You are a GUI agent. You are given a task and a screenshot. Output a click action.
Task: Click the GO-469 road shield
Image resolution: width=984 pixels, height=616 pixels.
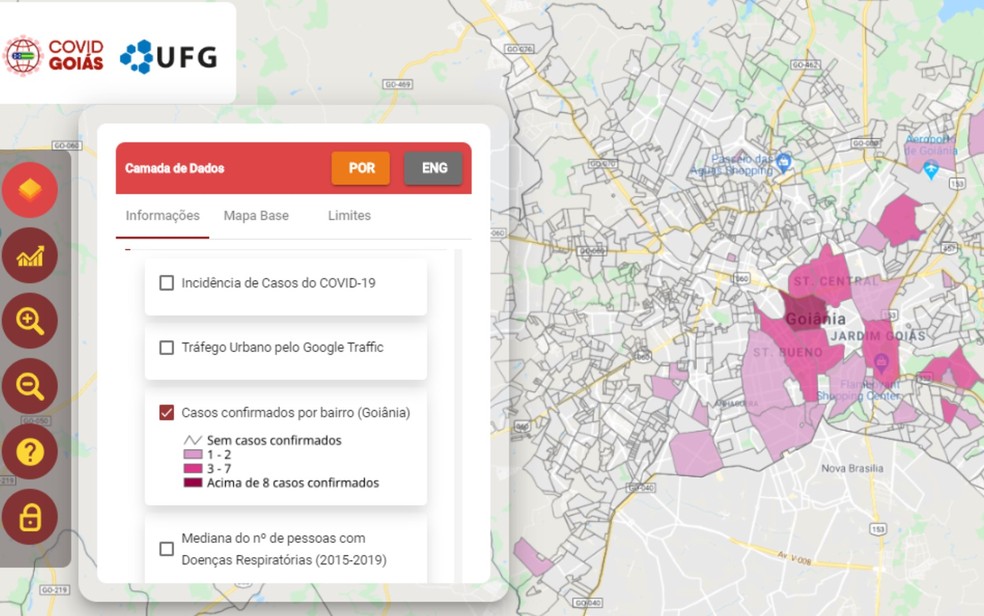398,84
